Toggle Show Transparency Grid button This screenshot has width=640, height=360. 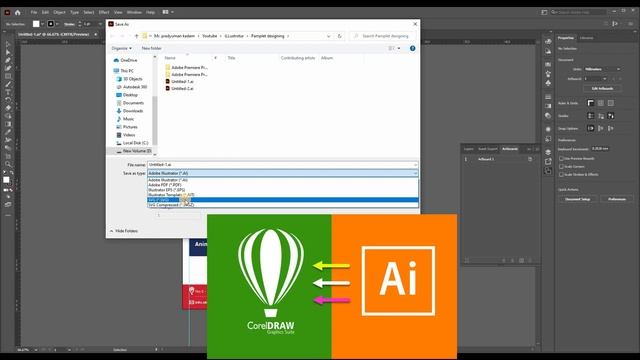611,103
